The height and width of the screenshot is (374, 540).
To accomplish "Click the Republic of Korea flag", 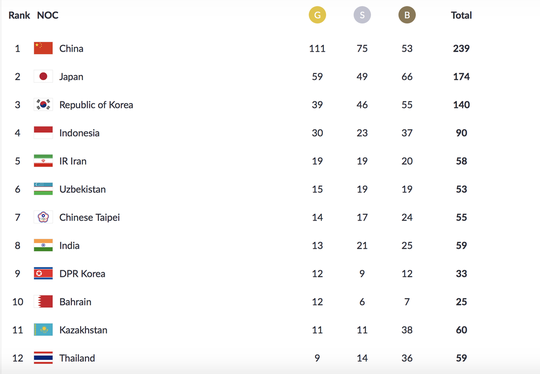I will tap(43, 104).
